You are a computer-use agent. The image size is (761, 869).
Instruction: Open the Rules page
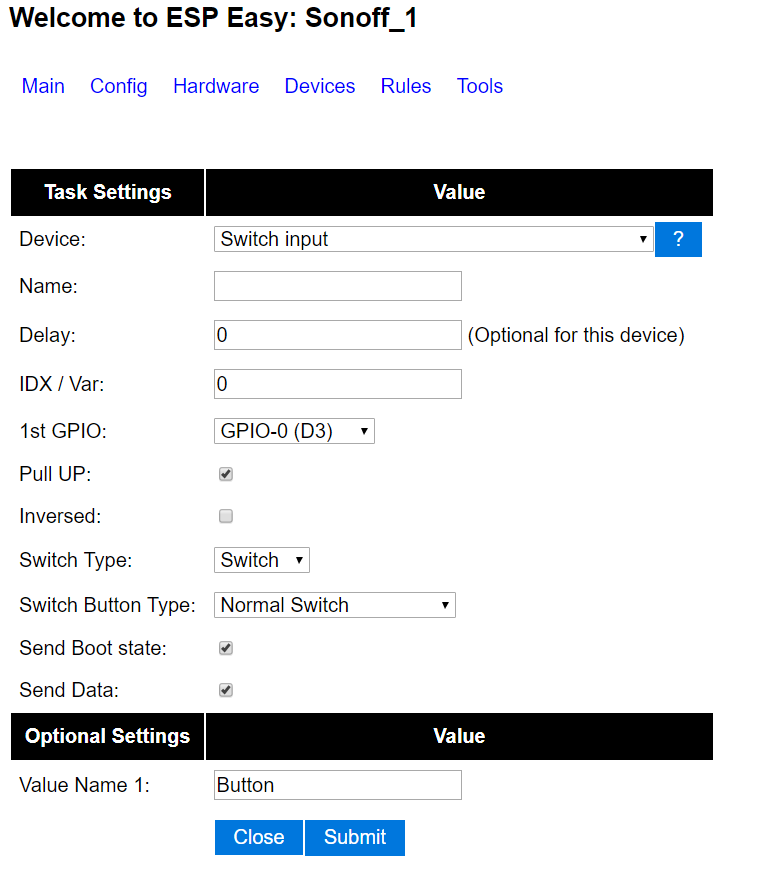pyautogui.click(x=406, y=86)
